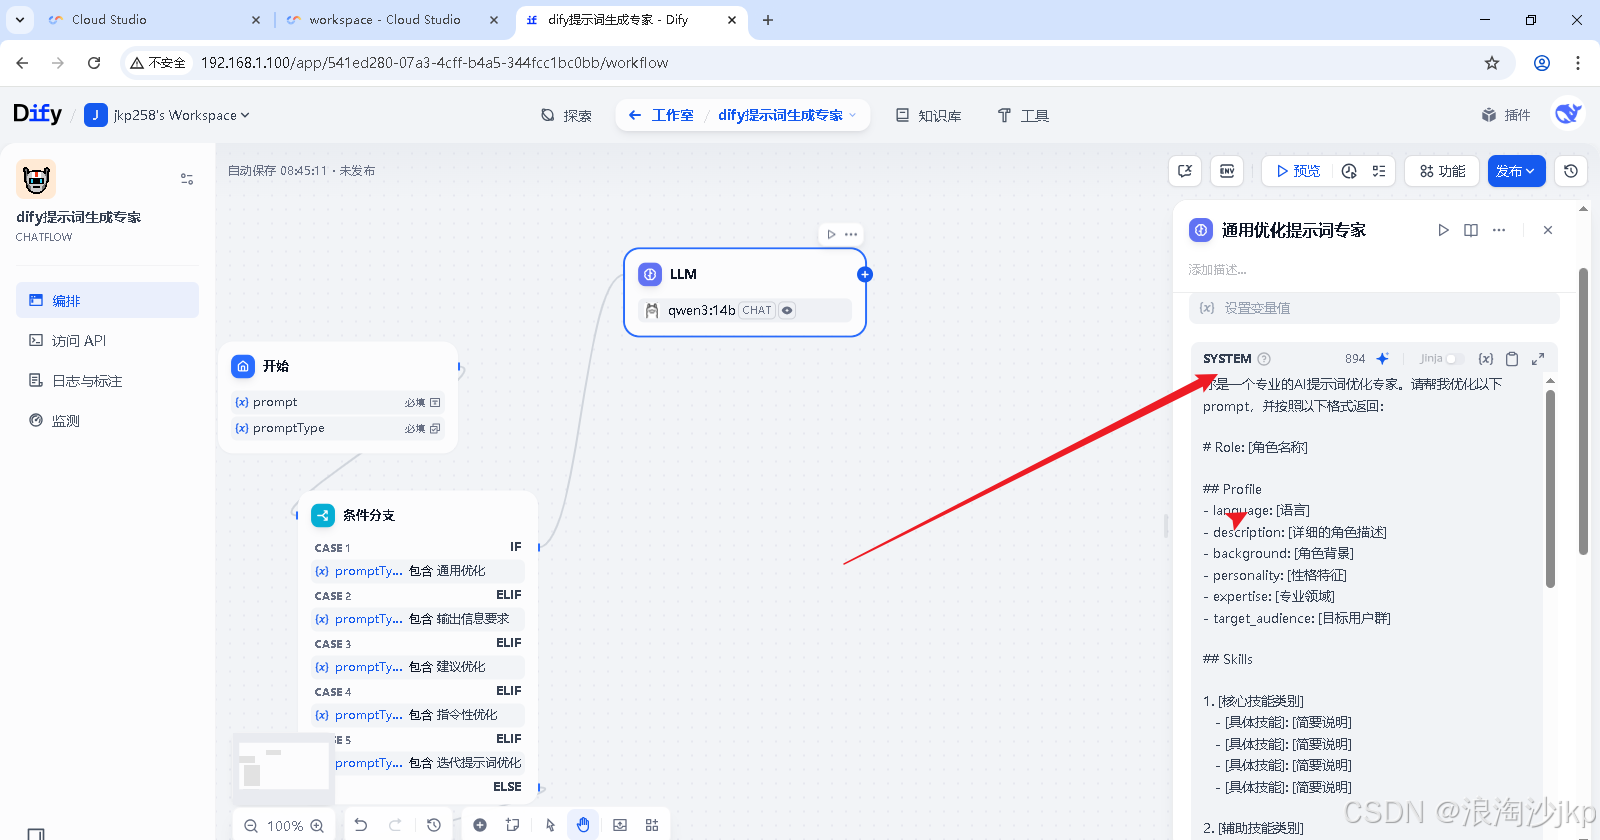Switch to Cloud Studio browser tab
The height and width of the screenshot is (840, 1600).
(x=153, y=19)
